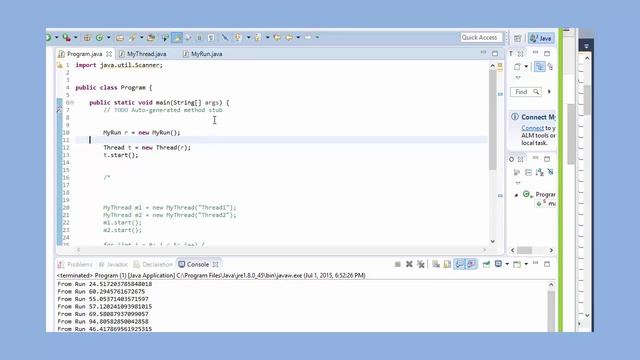The width and height of the screenshot is (640, 360).
Task: Open New Java Class dropdown arrow
Action: click(109, 38)
